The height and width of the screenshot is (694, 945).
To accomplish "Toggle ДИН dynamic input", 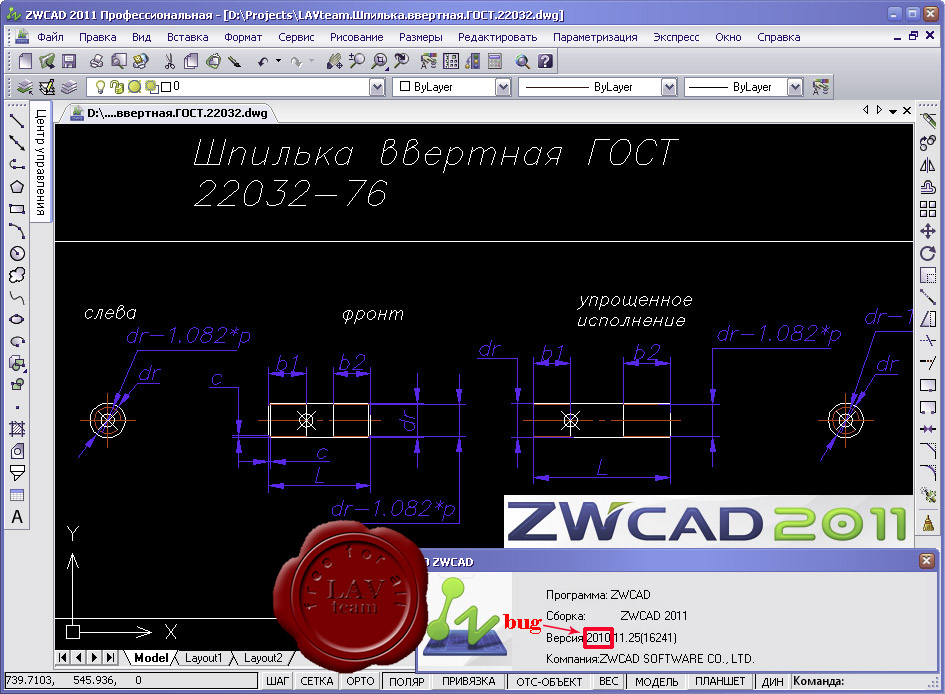I will (x=773, y=681).
